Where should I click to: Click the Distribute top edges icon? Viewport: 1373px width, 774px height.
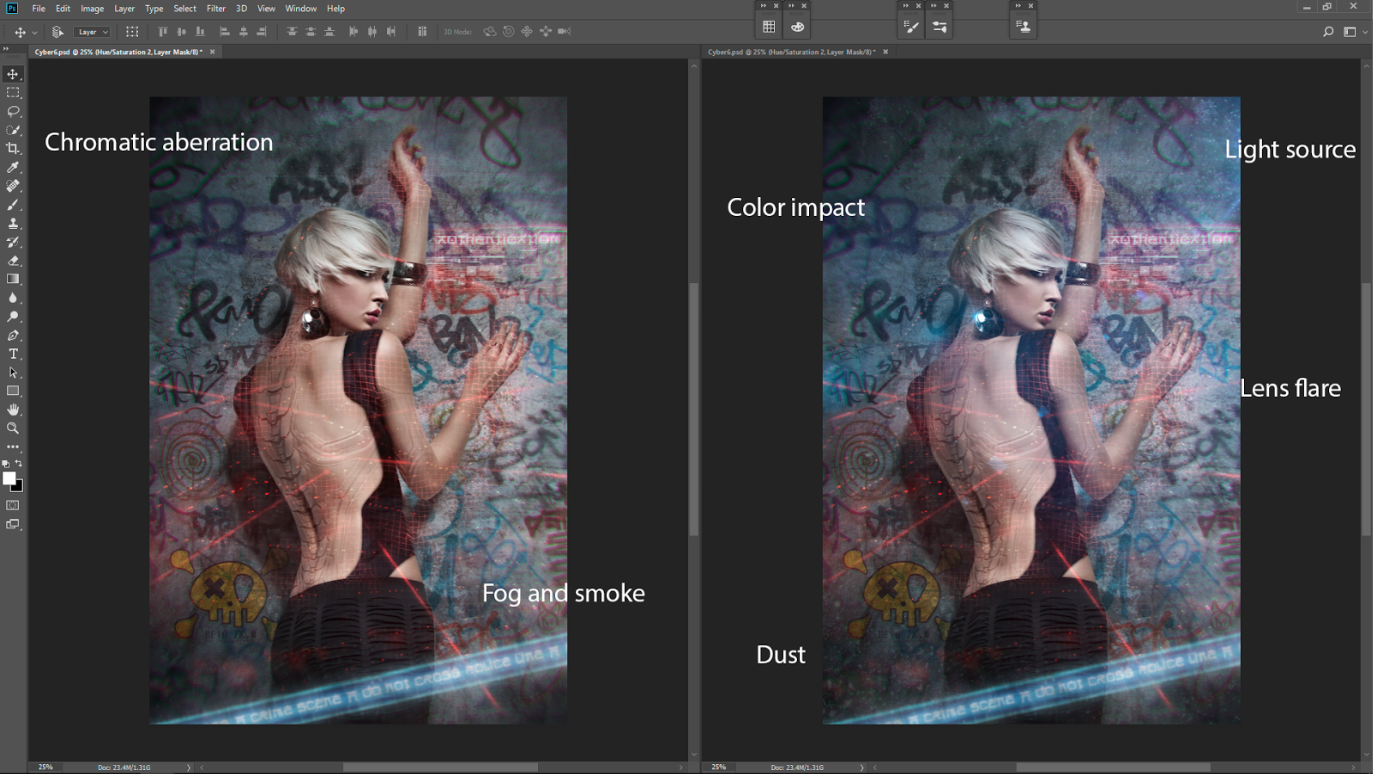tap(292, 32)
